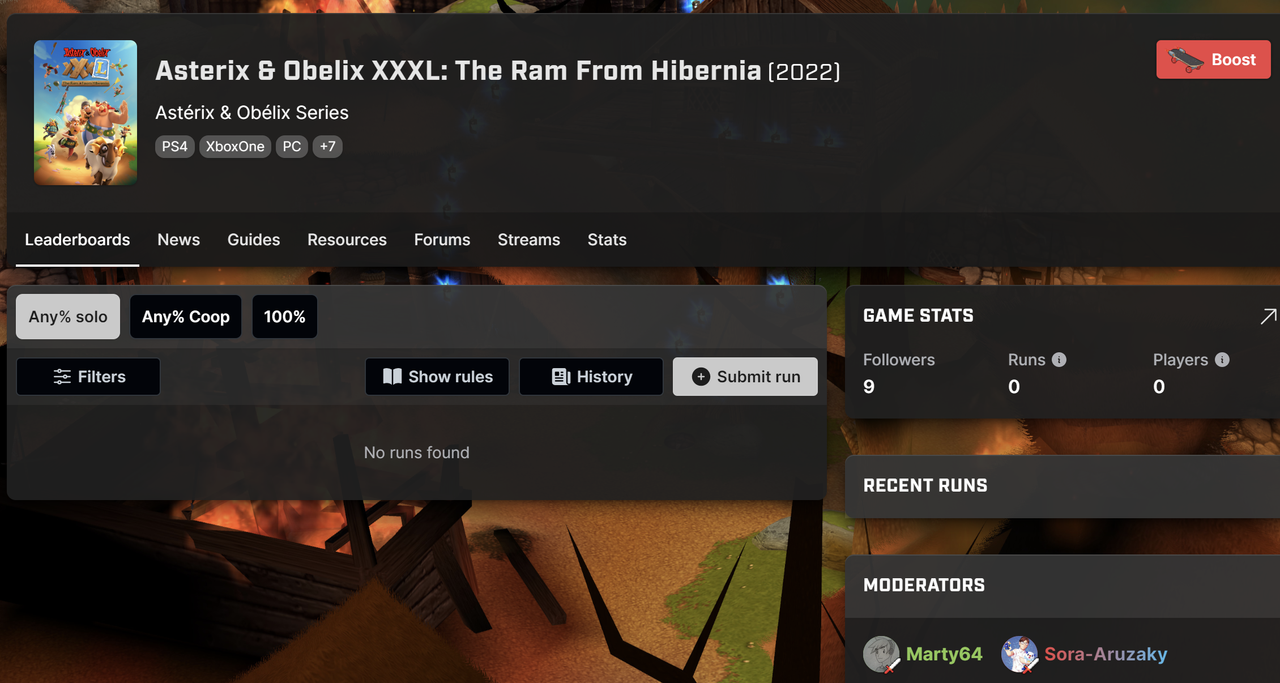Filter by the PS4 platform tag

pos(174,146)
